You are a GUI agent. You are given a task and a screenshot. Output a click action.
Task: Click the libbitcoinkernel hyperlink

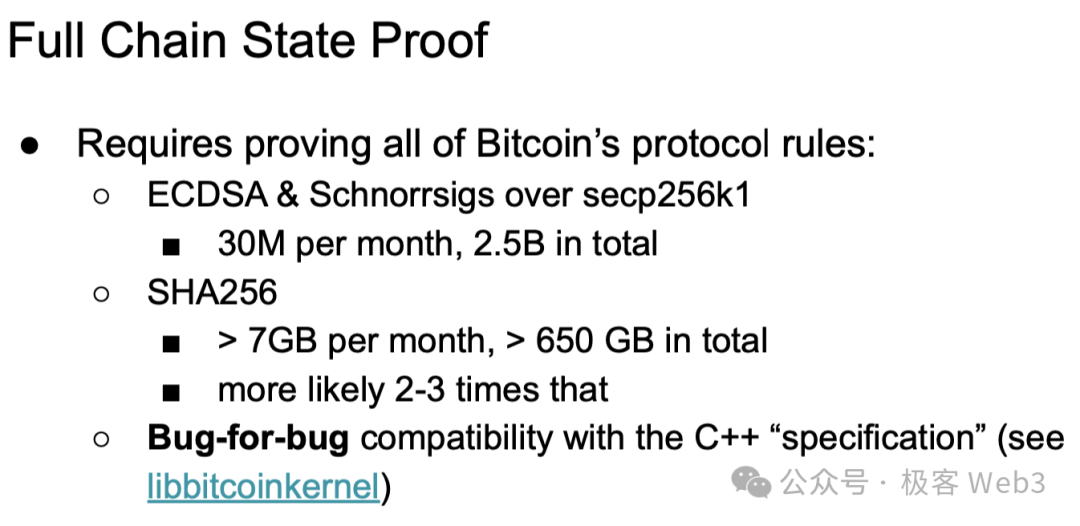(263, 487)
